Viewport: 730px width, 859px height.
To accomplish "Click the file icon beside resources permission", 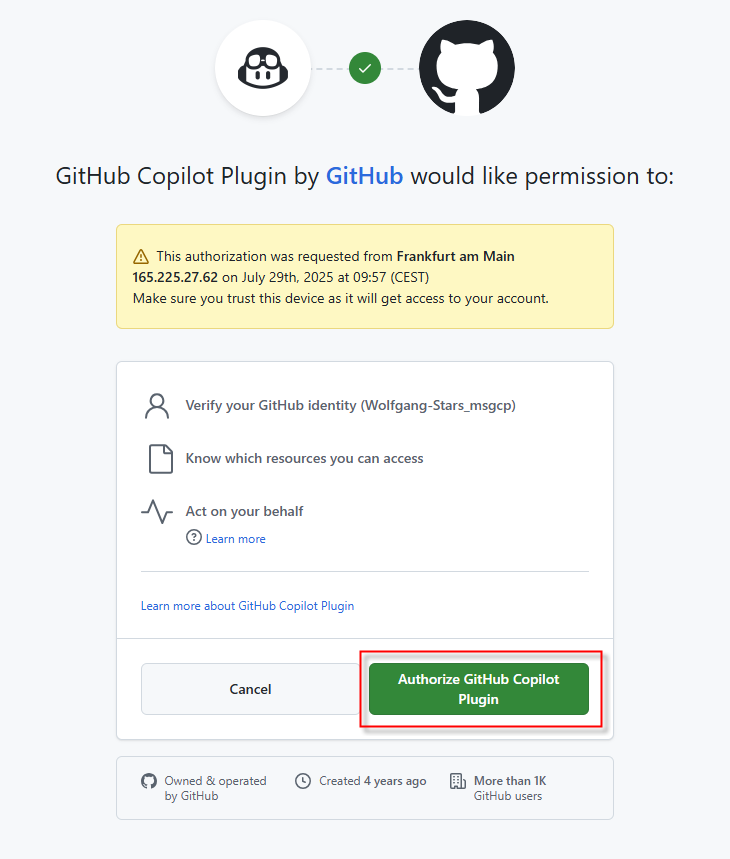I will tap(161, 459).
